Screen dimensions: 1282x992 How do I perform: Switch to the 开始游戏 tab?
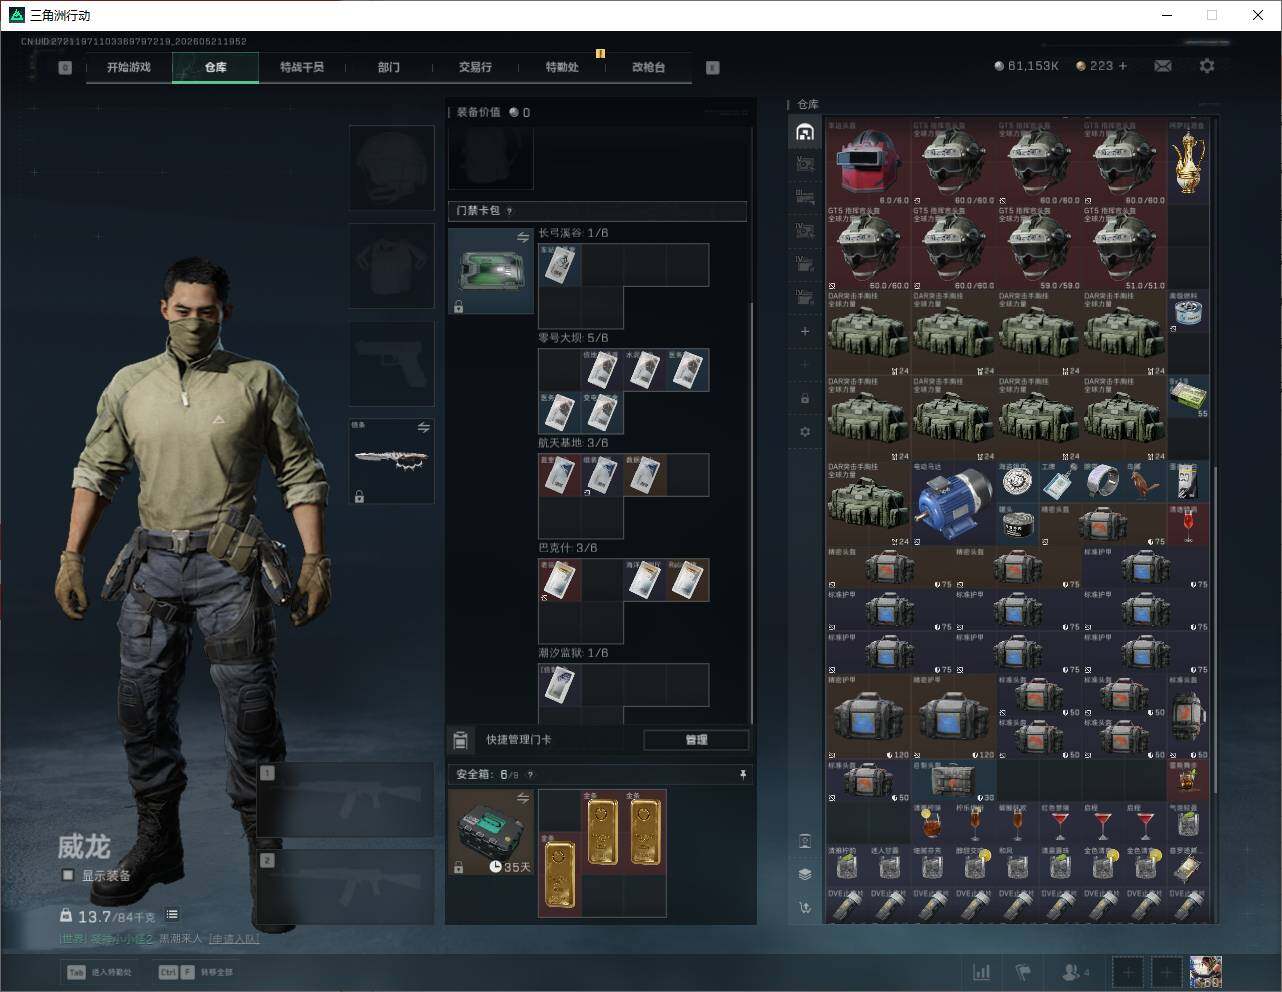(x=129, y=67)
